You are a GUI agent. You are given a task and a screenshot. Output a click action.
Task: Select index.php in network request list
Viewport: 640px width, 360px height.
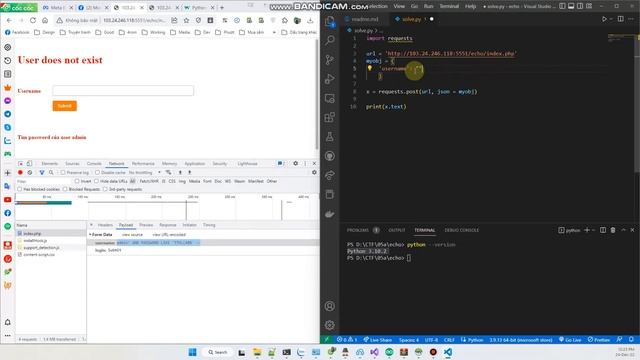coord(51,233)
